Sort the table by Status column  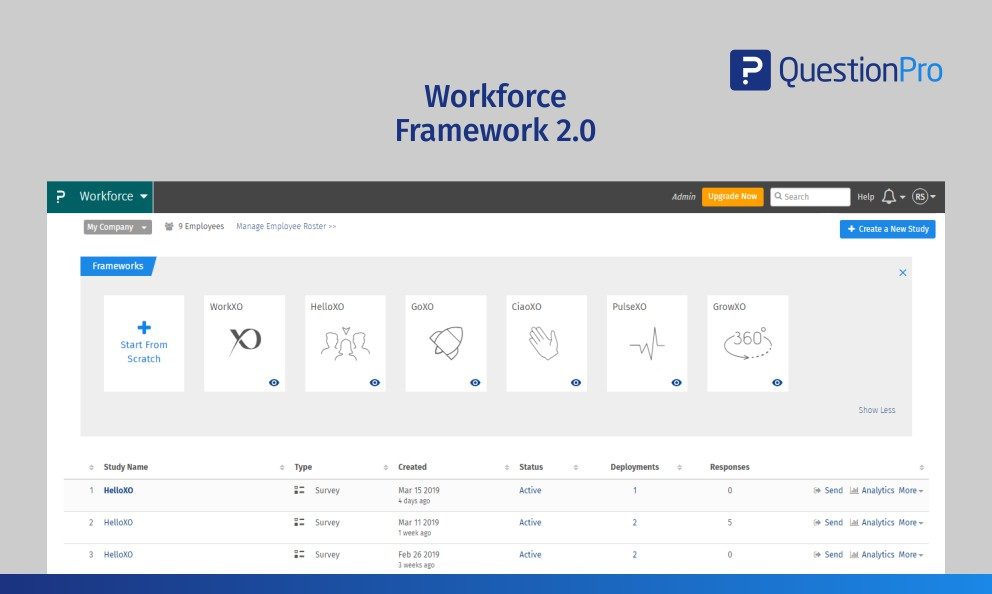[x=531, y=467]
